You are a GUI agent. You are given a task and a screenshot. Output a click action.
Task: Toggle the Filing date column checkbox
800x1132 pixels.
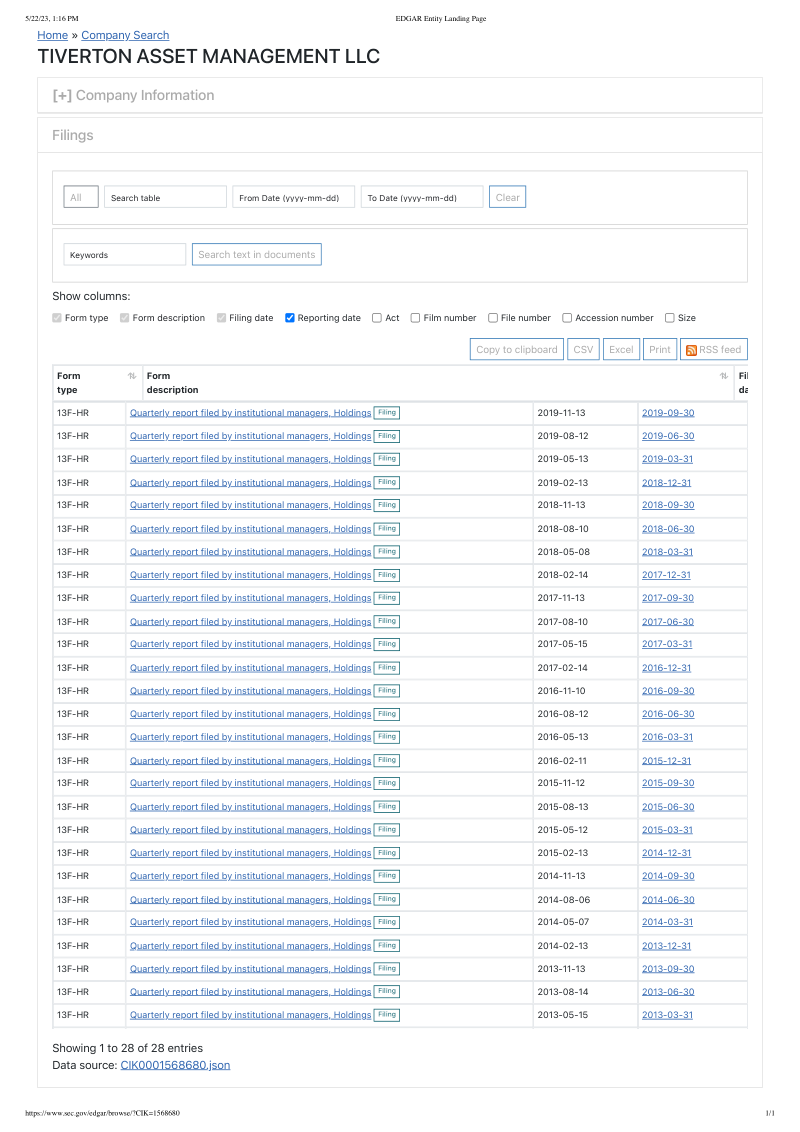pyautogui.click(x=222, y=318)
